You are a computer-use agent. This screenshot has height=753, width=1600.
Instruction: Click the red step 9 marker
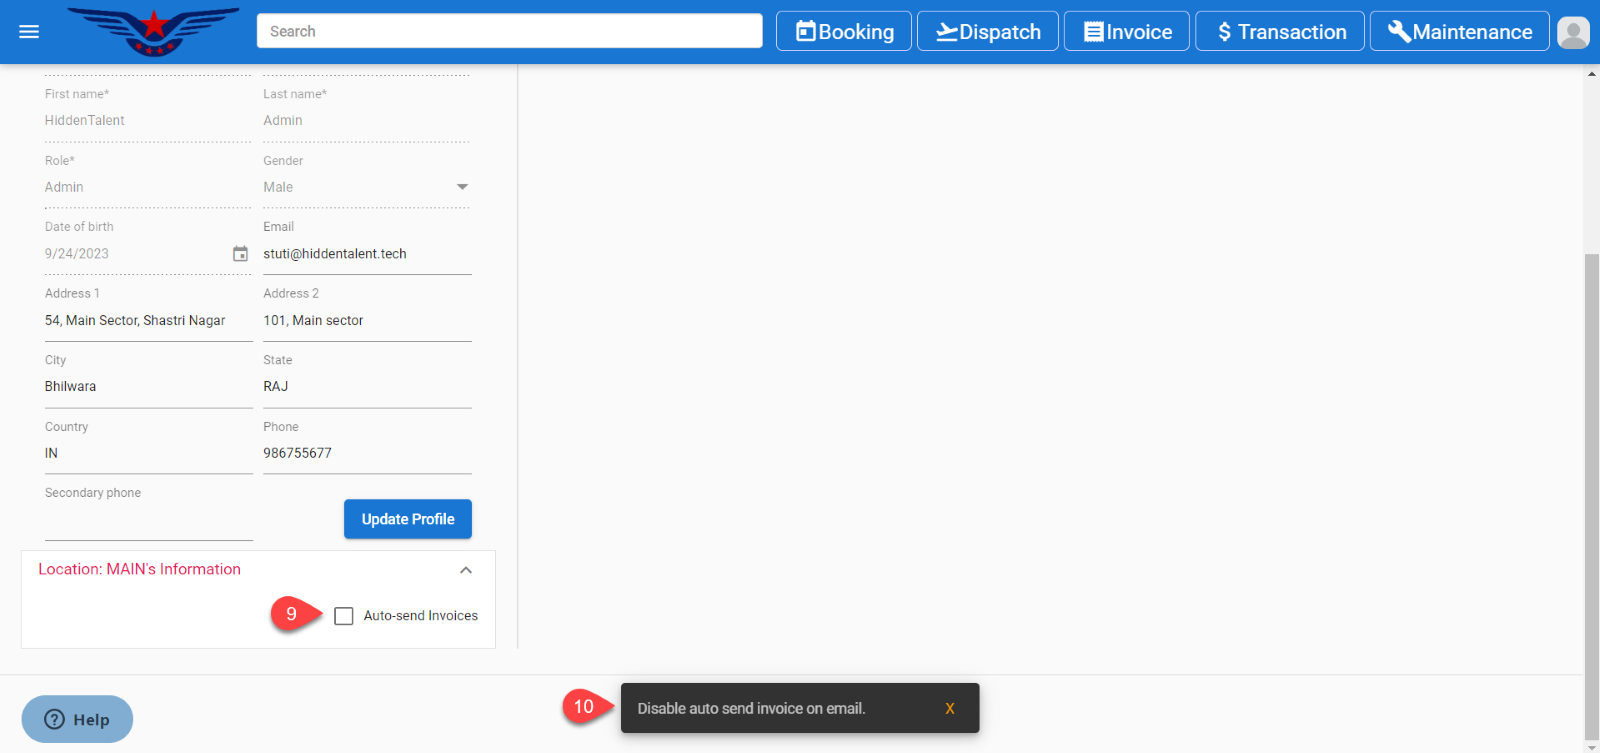[291, 614]
